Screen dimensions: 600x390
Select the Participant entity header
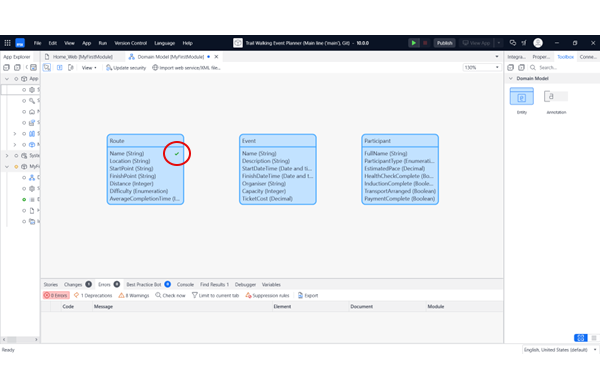pyautogui.click(x=400, y=141)
